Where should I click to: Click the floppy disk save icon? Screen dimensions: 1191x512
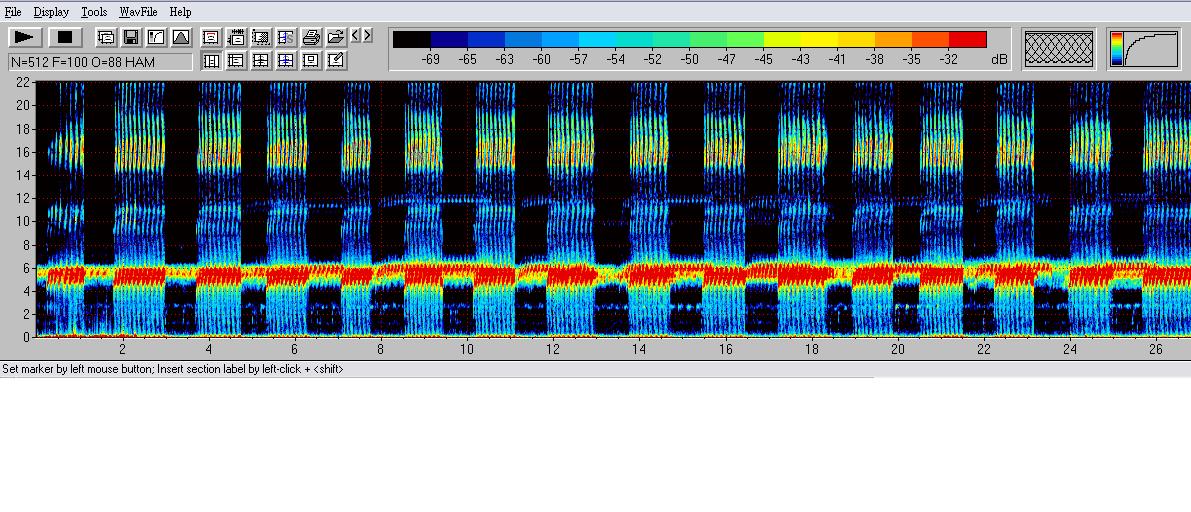[x=131, y=37]
